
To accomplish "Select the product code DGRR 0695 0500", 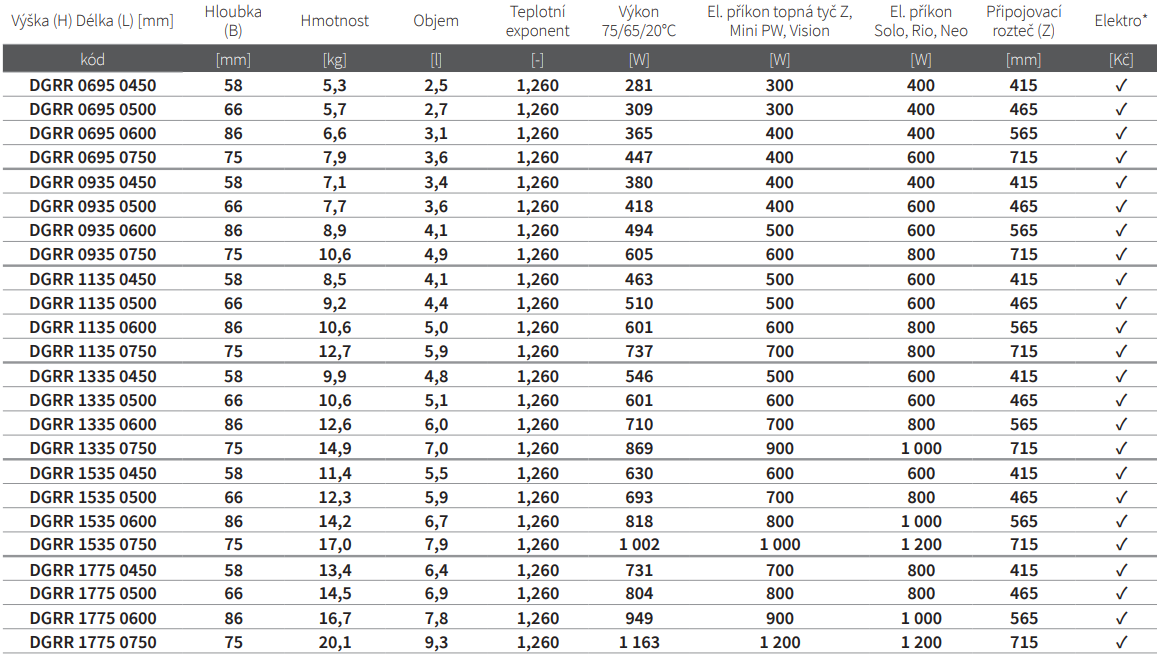I will click(x=93, y=110).
